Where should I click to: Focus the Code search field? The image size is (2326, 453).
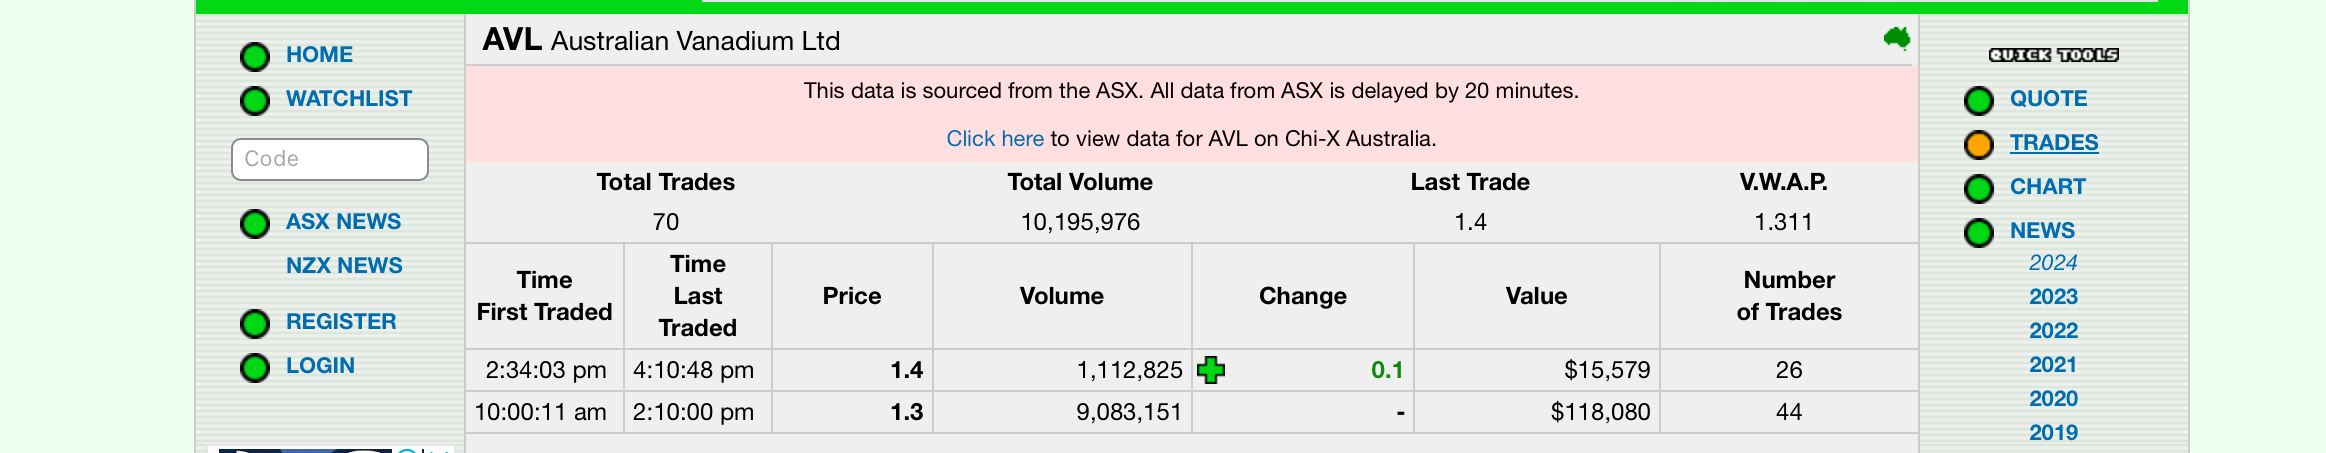(330, 159)
